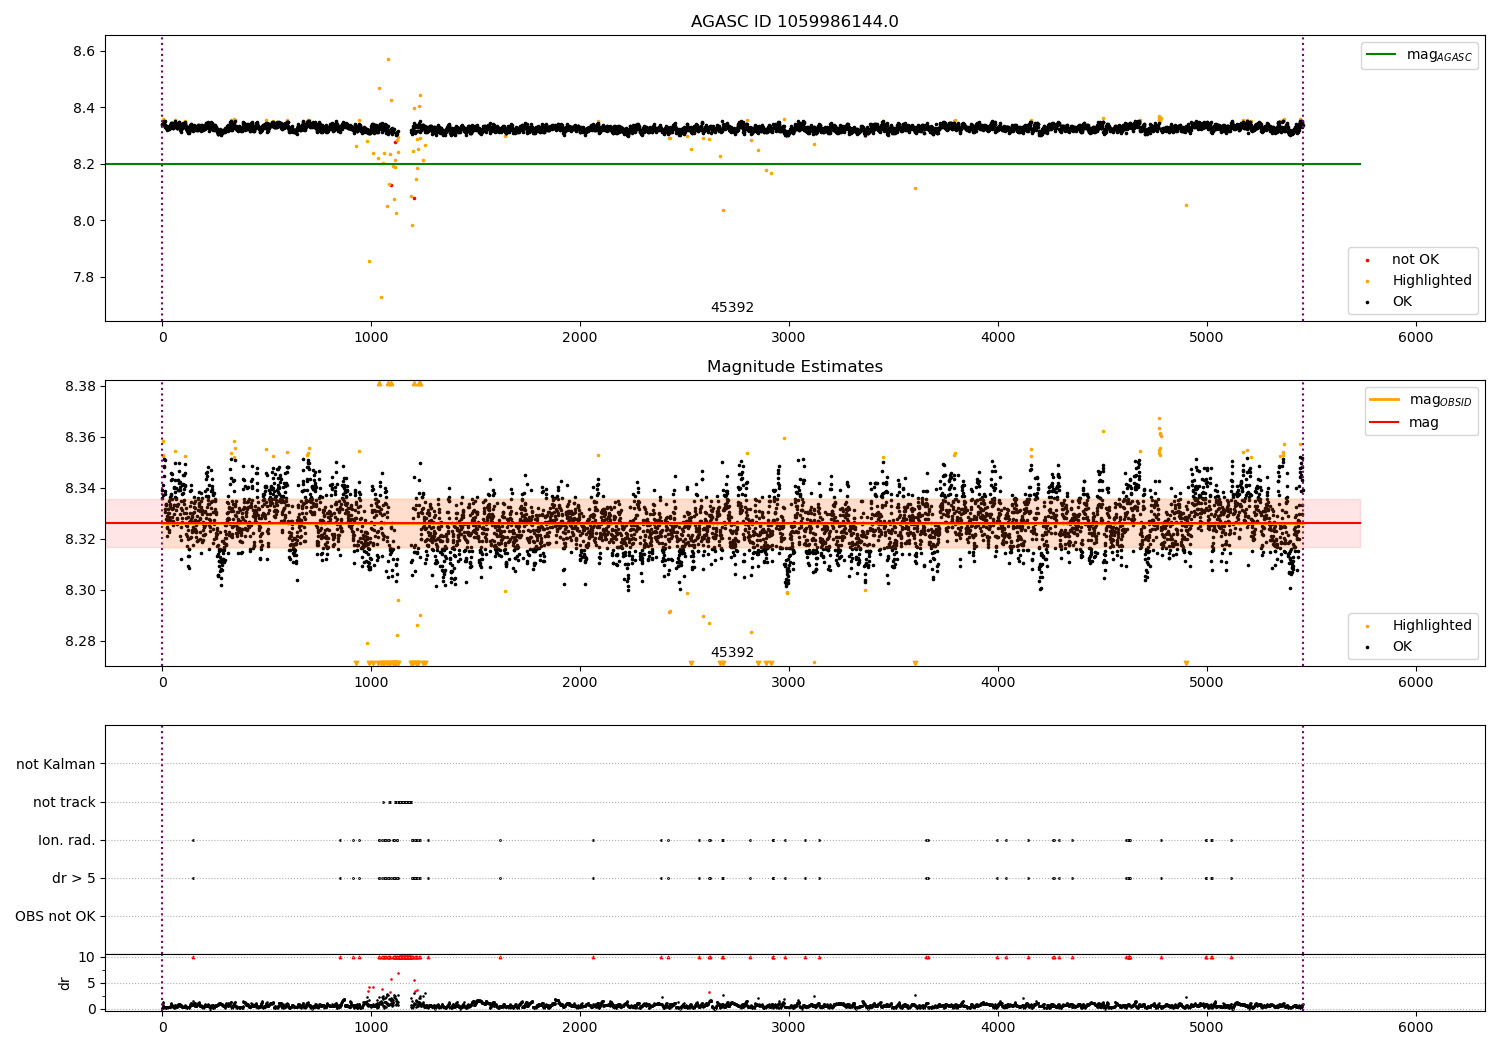
Task: Select the green mag AGASC legend line
Action: (x=1382, y=55)
